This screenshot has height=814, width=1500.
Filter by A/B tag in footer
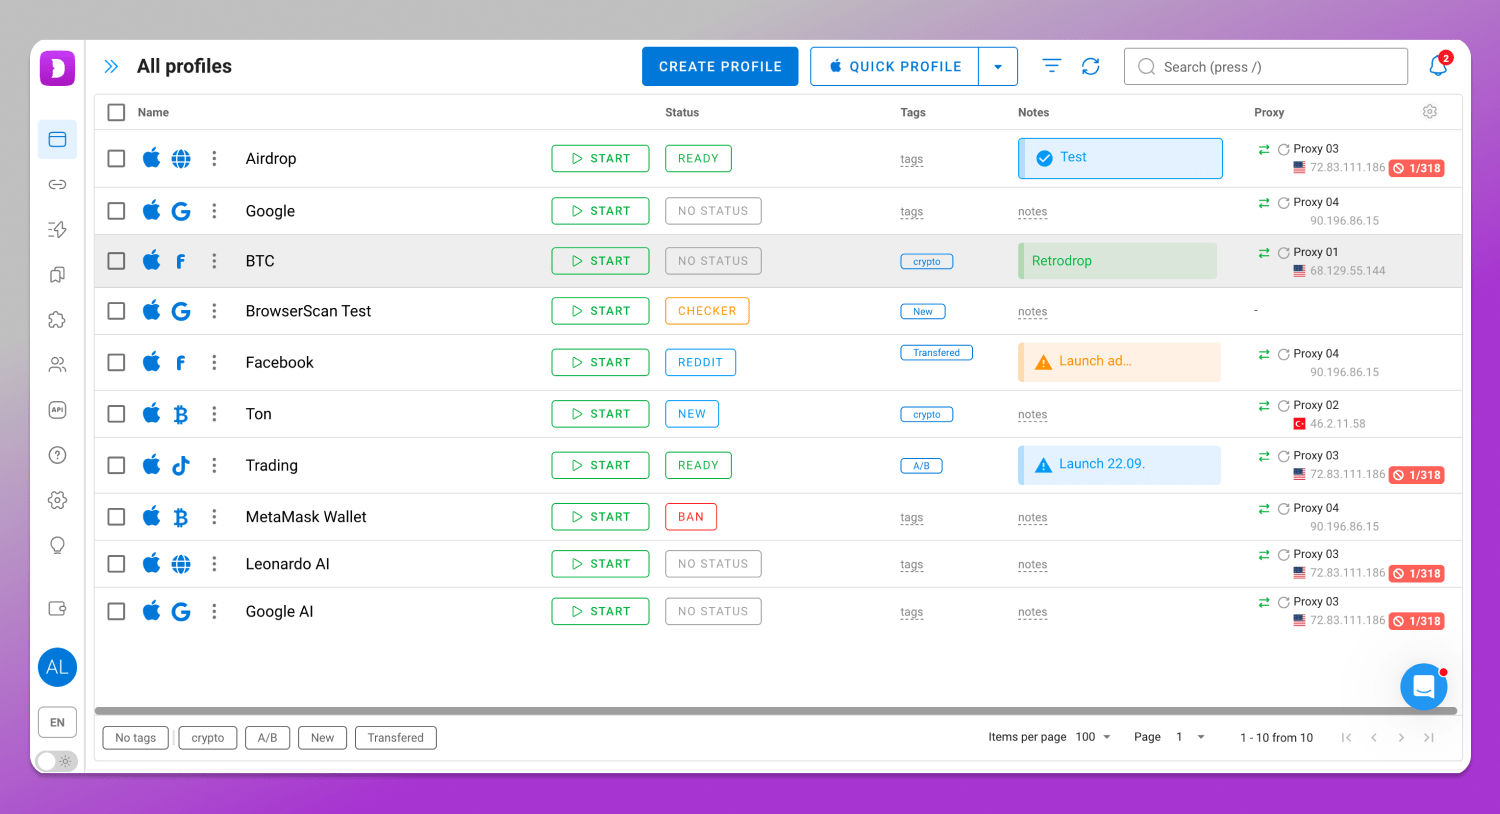tap(267, 738)
